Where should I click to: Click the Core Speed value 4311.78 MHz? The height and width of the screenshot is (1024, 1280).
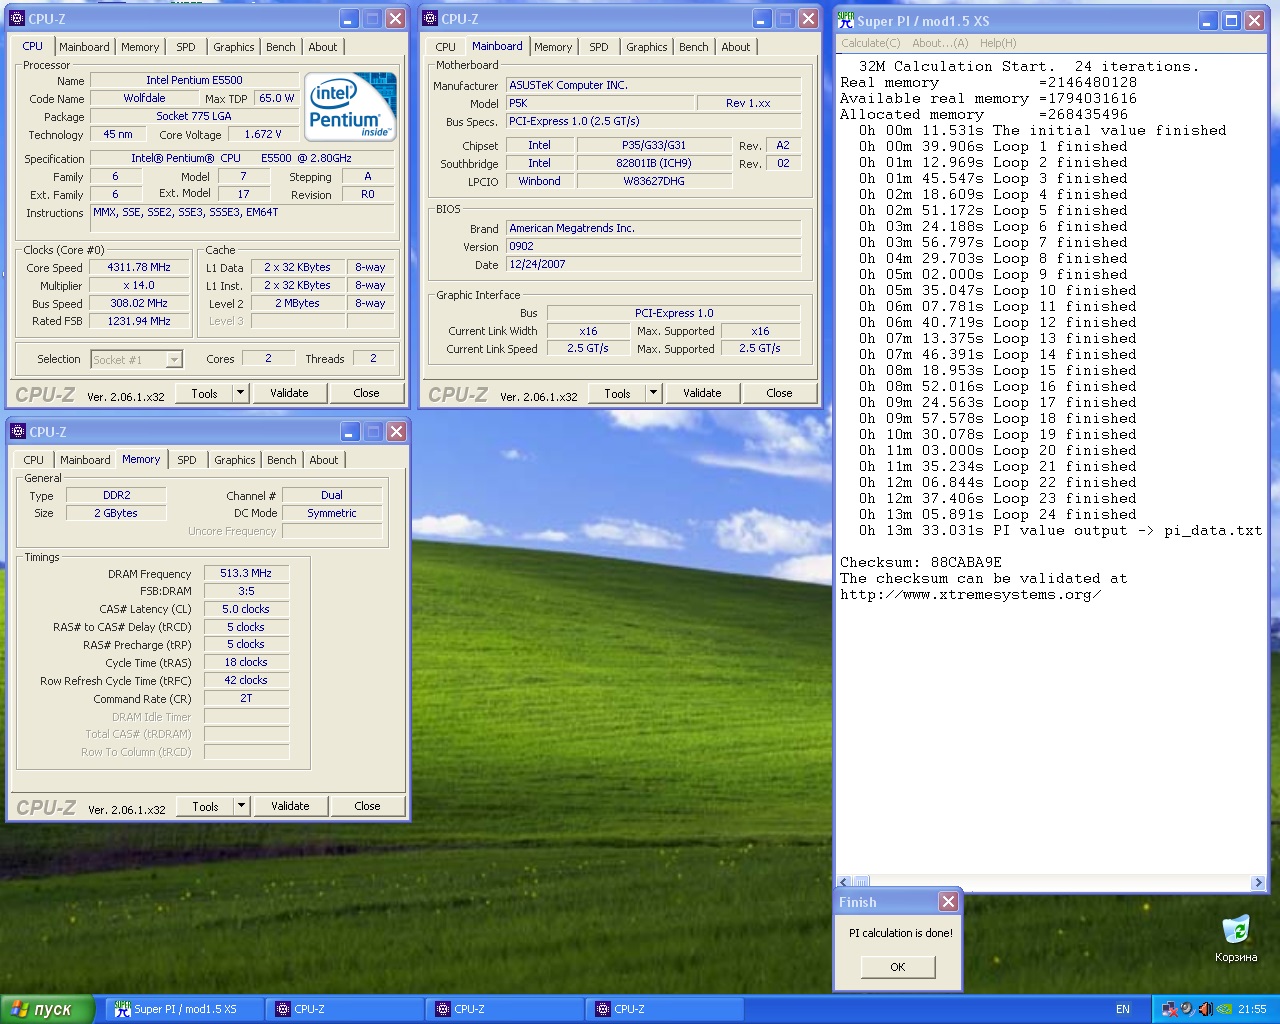coord(139,267)
